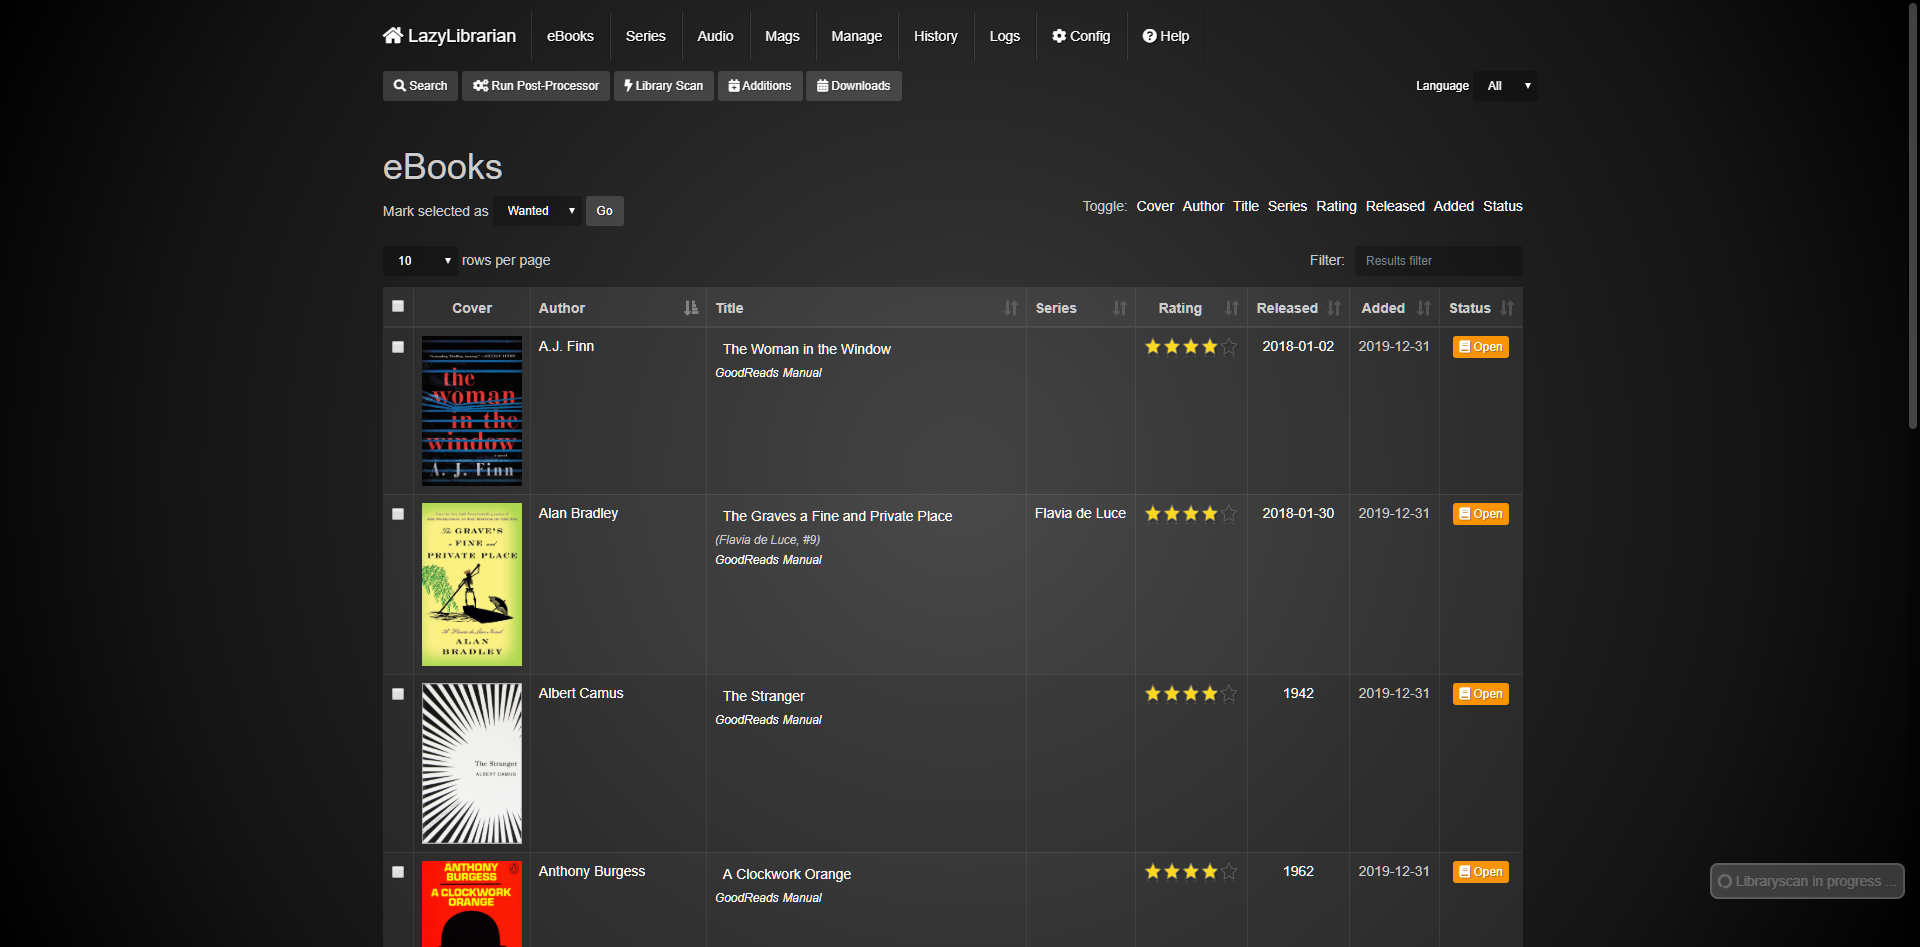Open the Language dropdown set to All
1920x947 pixels.
[x=1507, y=86]
